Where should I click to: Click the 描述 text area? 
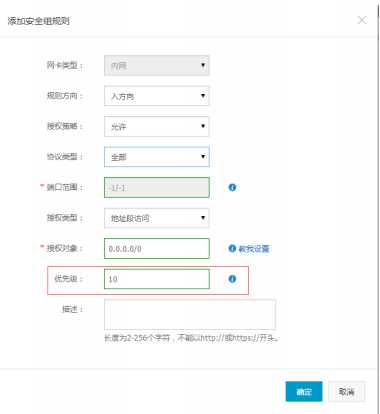[x=190, y=314]
